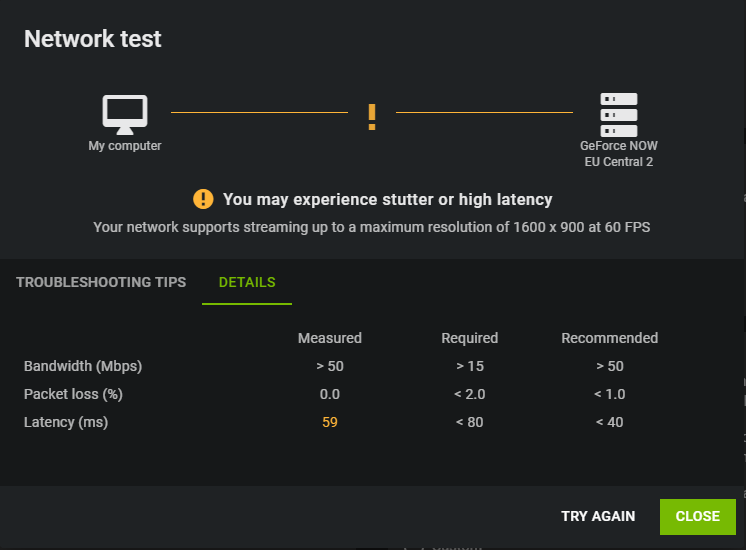Click the Try Again button
This screenshot has width=746, height=550.
[x=598, y=516]
